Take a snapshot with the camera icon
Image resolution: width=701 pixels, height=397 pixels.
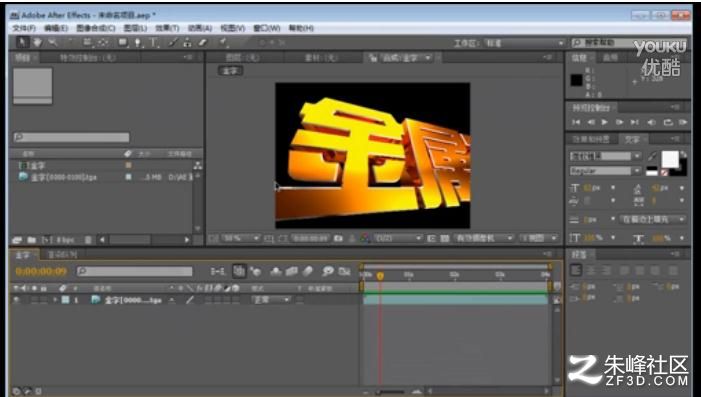pyautogui.click(x=338, y=239)
